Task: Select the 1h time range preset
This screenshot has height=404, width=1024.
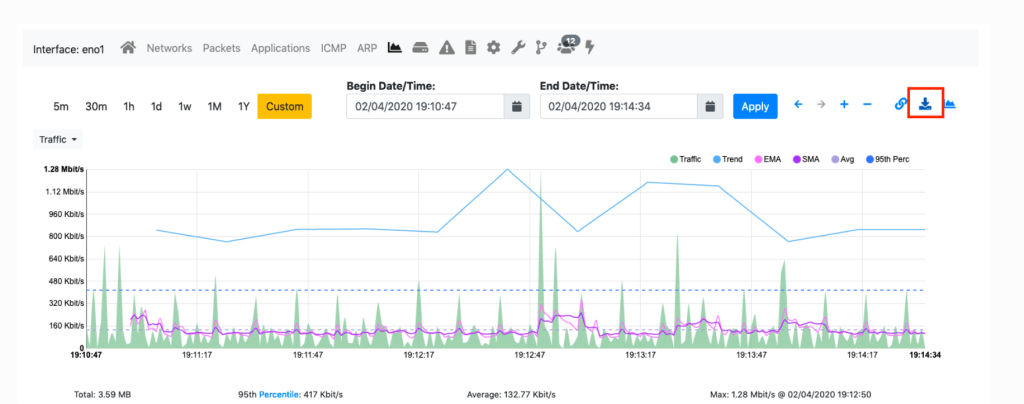Action: (129, 106)
